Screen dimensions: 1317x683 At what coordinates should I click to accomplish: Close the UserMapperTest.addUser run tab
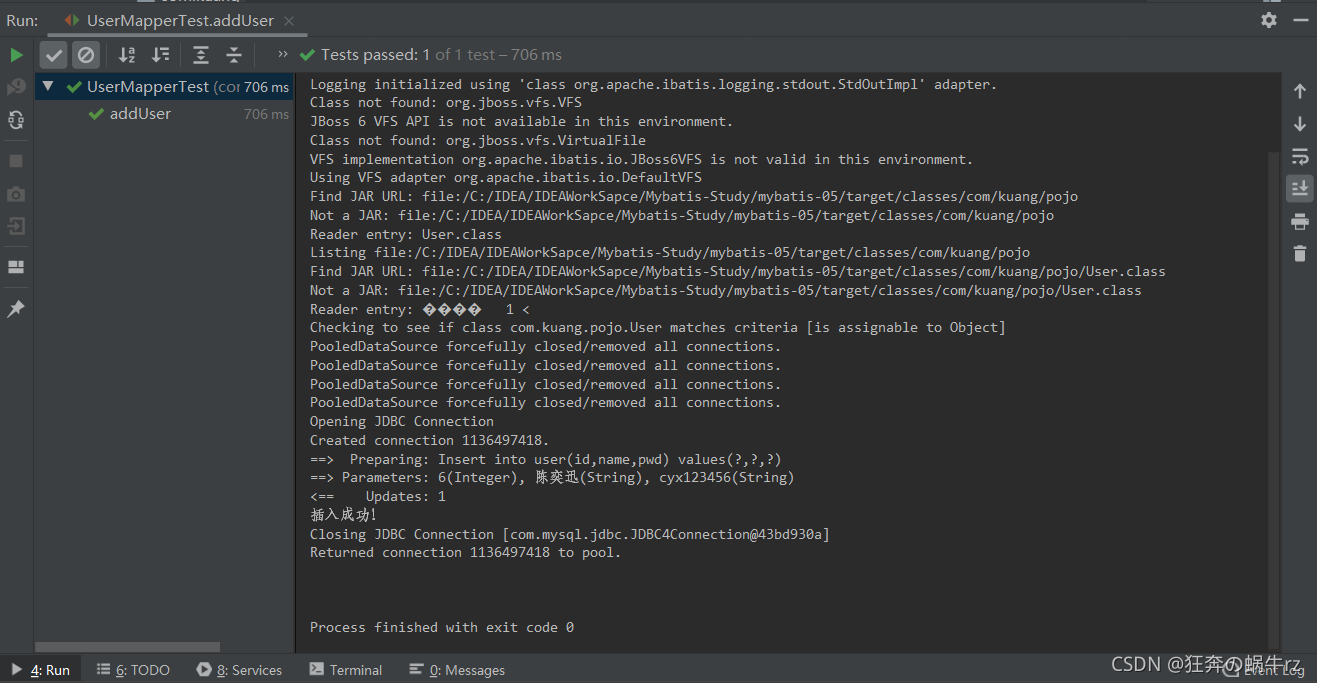[289, 21]
